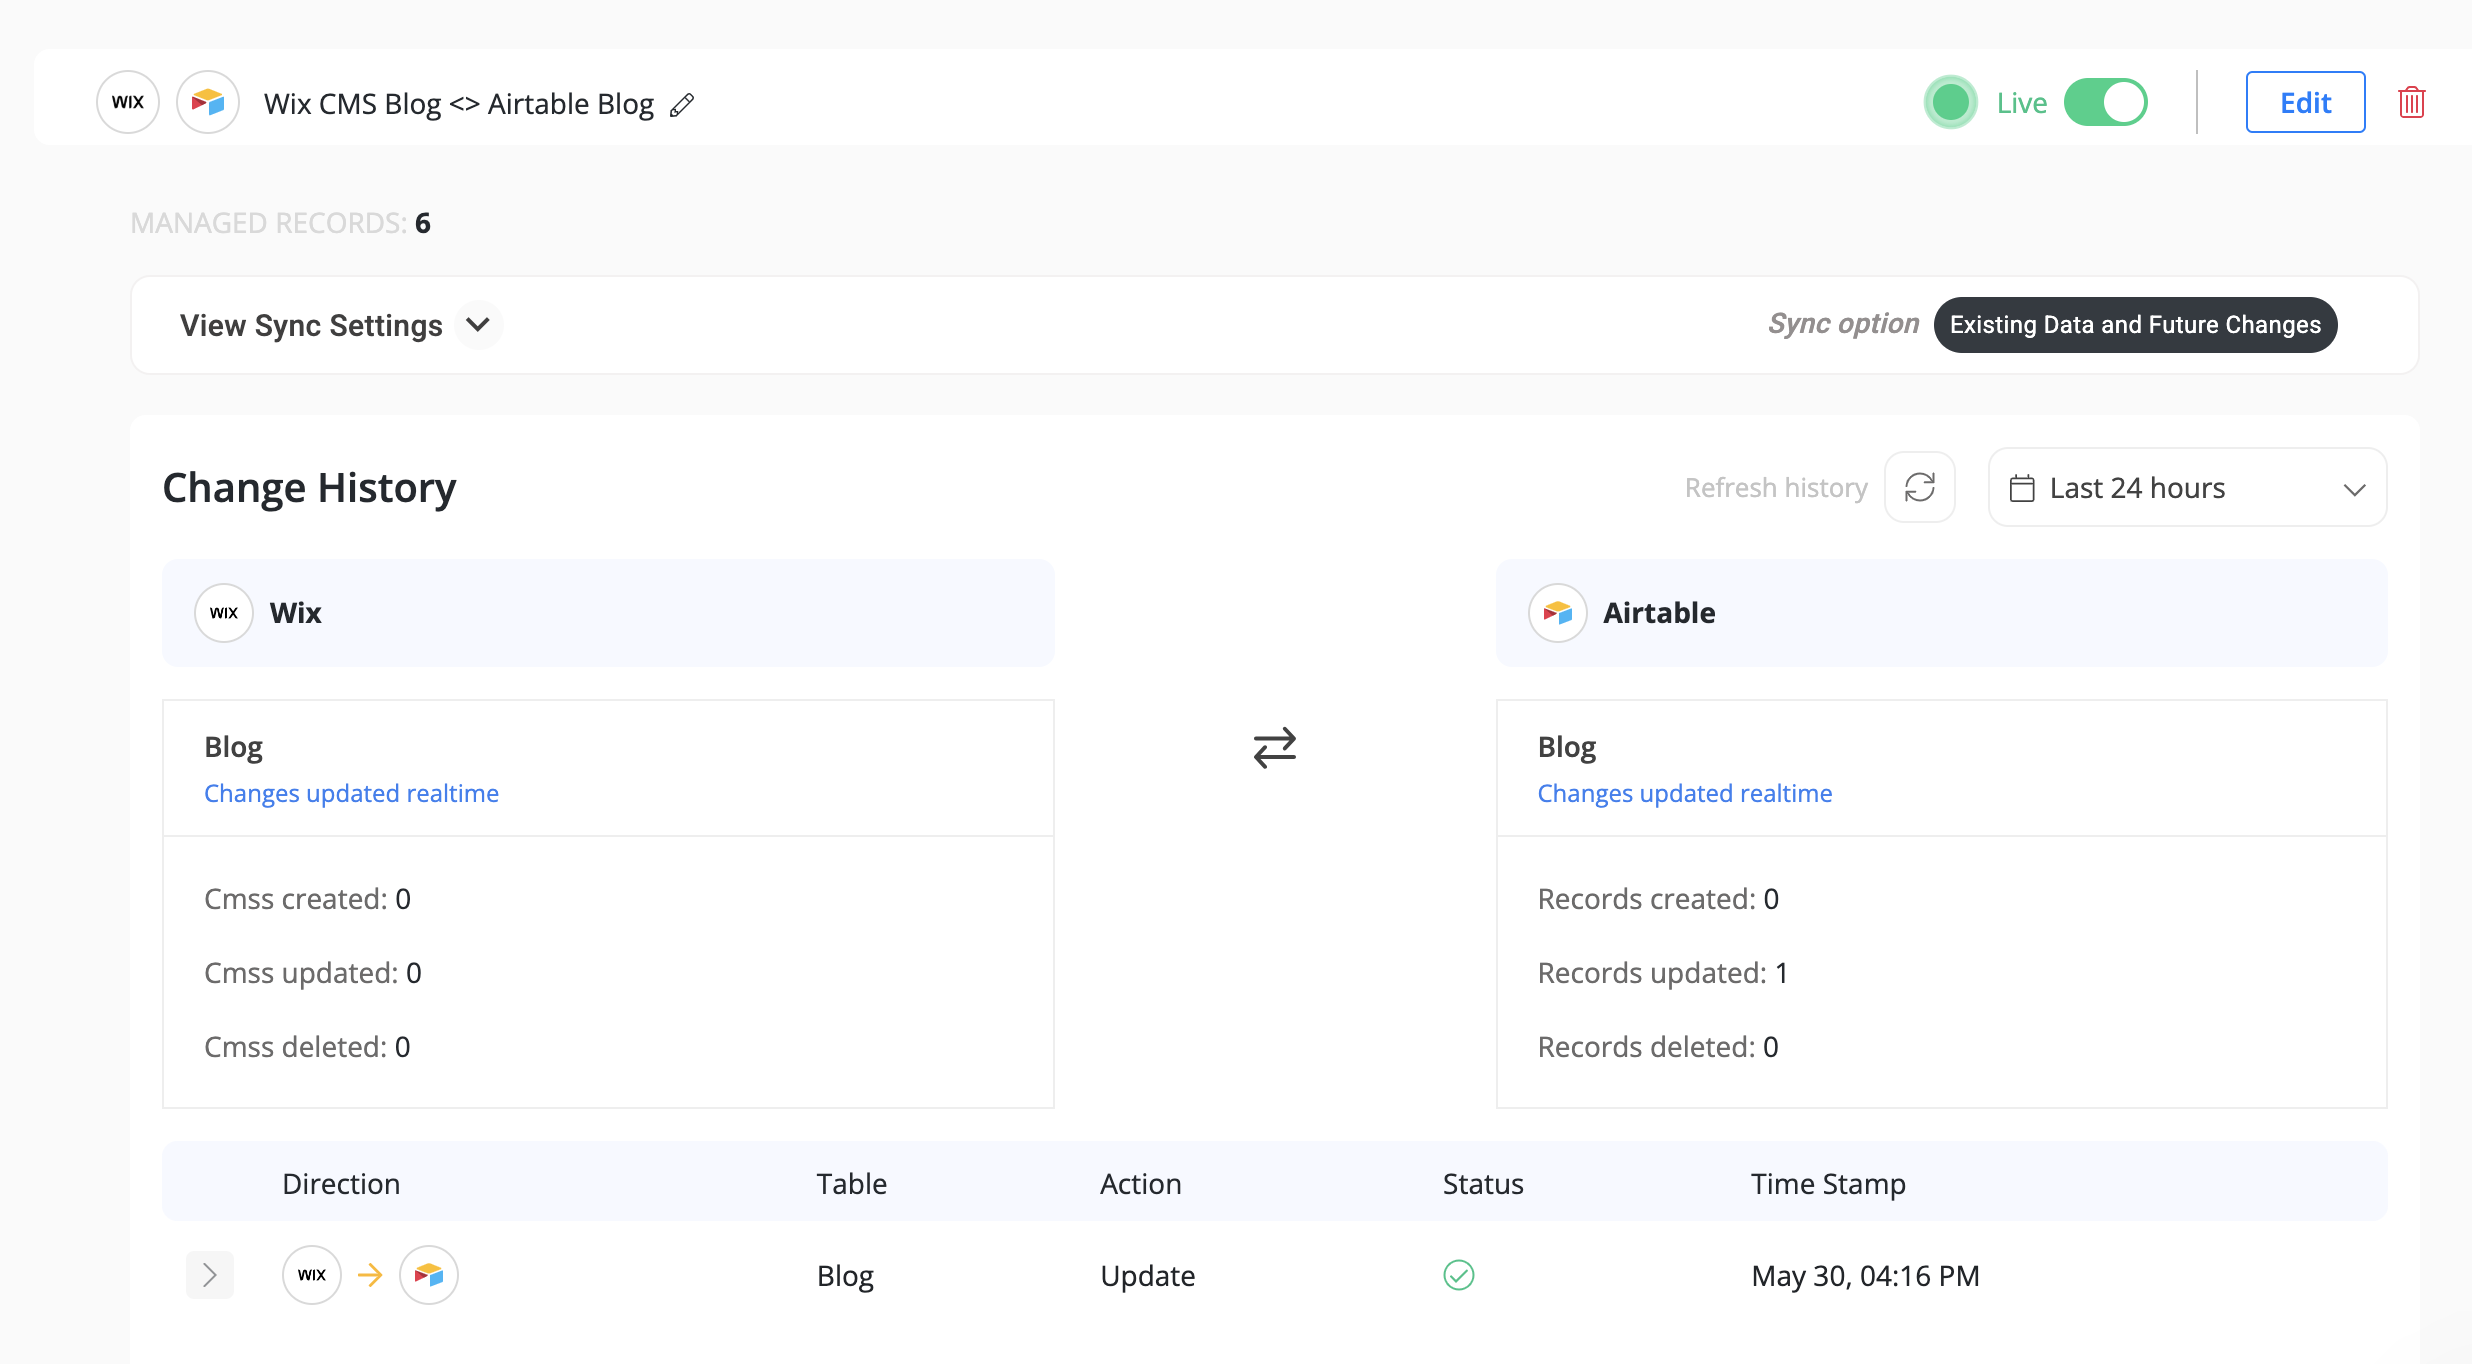Click the Wix logo icon in header
The image size is (2472, 1364).
[x=128, y=102]
